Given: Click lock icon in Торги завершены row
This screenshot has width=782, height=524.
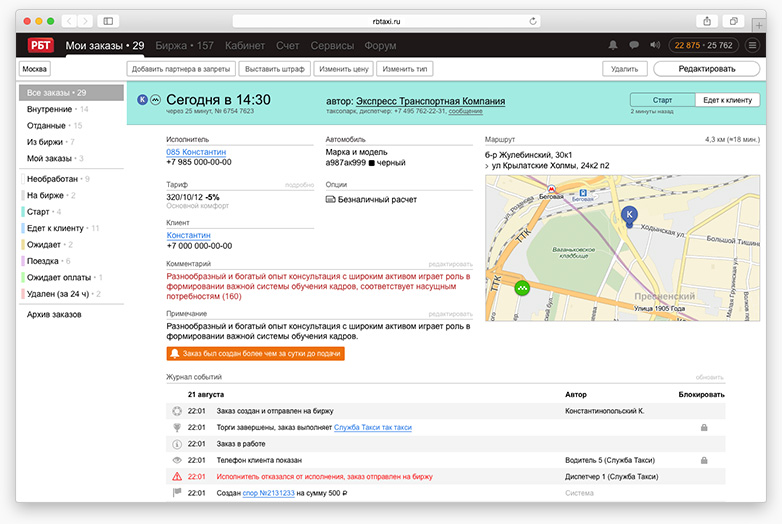Looking at the screenshot, I should tap(704, 427).
